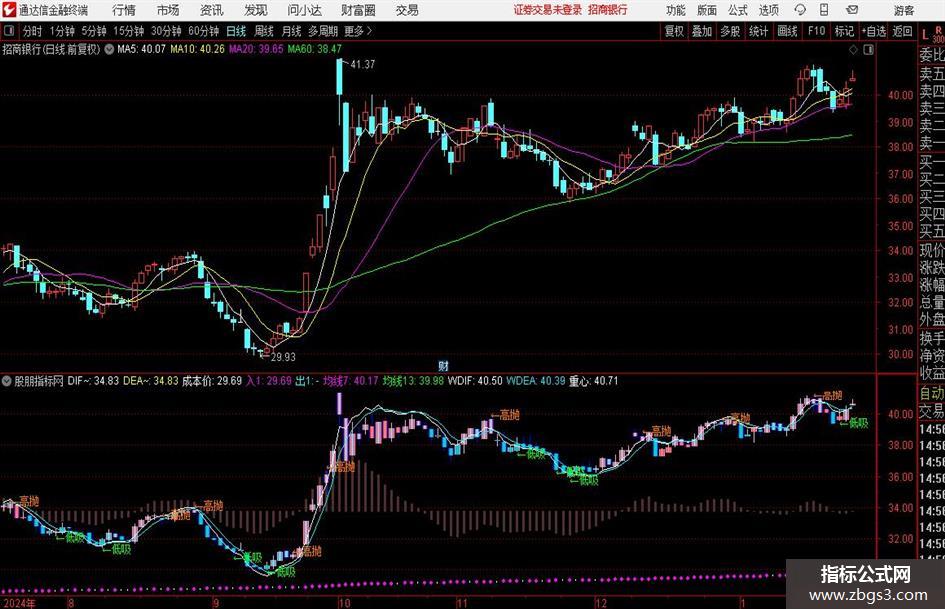
Task: Click the 多股 toolbar button
Action: pos(730,31)
